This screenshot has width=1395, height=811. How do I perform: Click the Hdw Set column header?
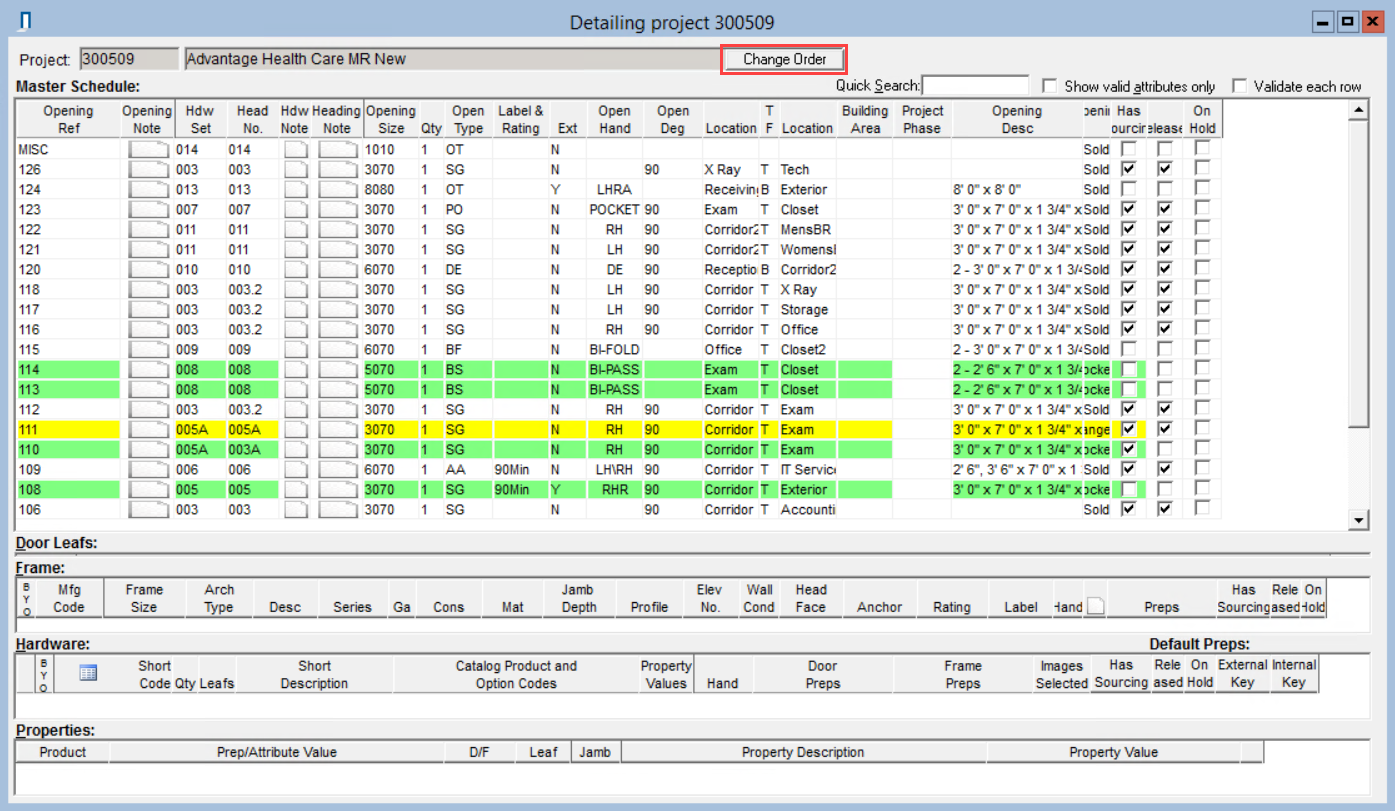tap(200, 119)
